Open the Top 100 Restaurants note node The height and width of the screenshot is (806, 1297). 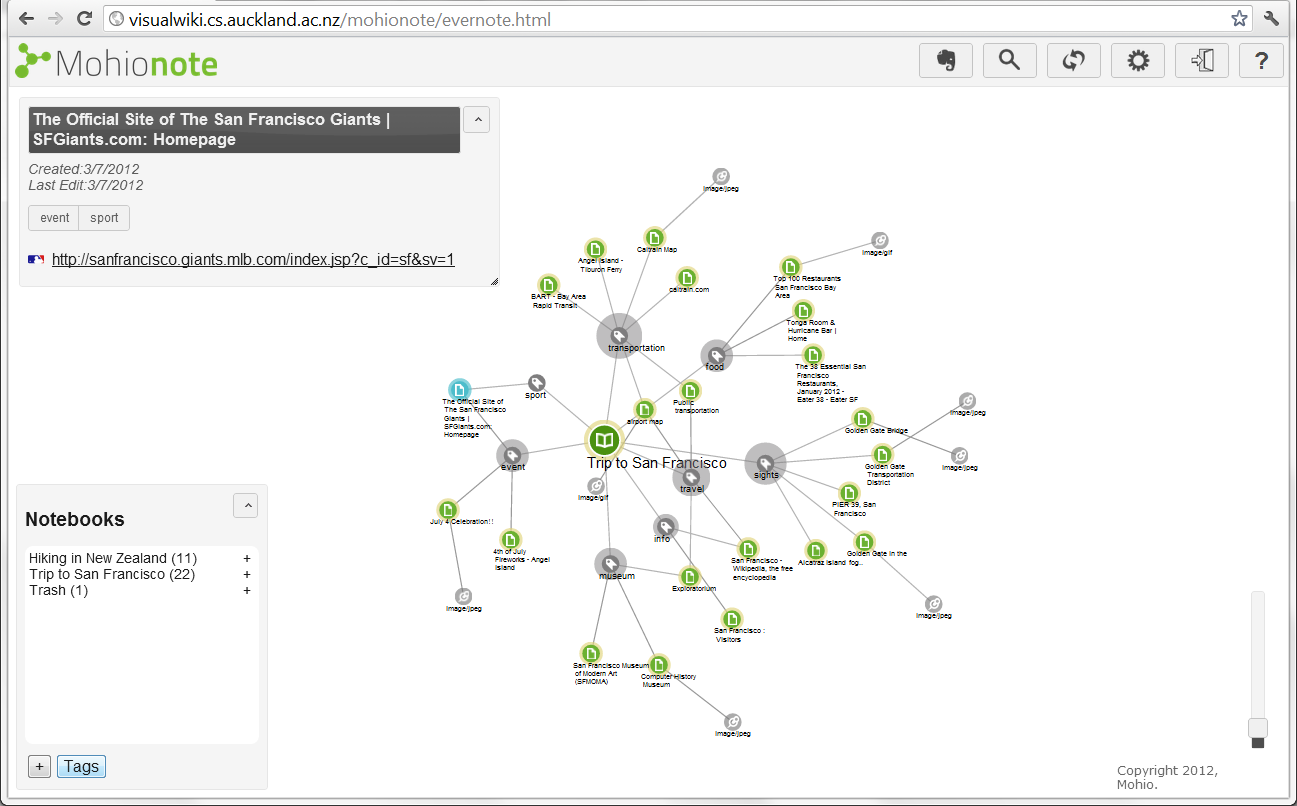pyautogui.click(x=791, y=266)
